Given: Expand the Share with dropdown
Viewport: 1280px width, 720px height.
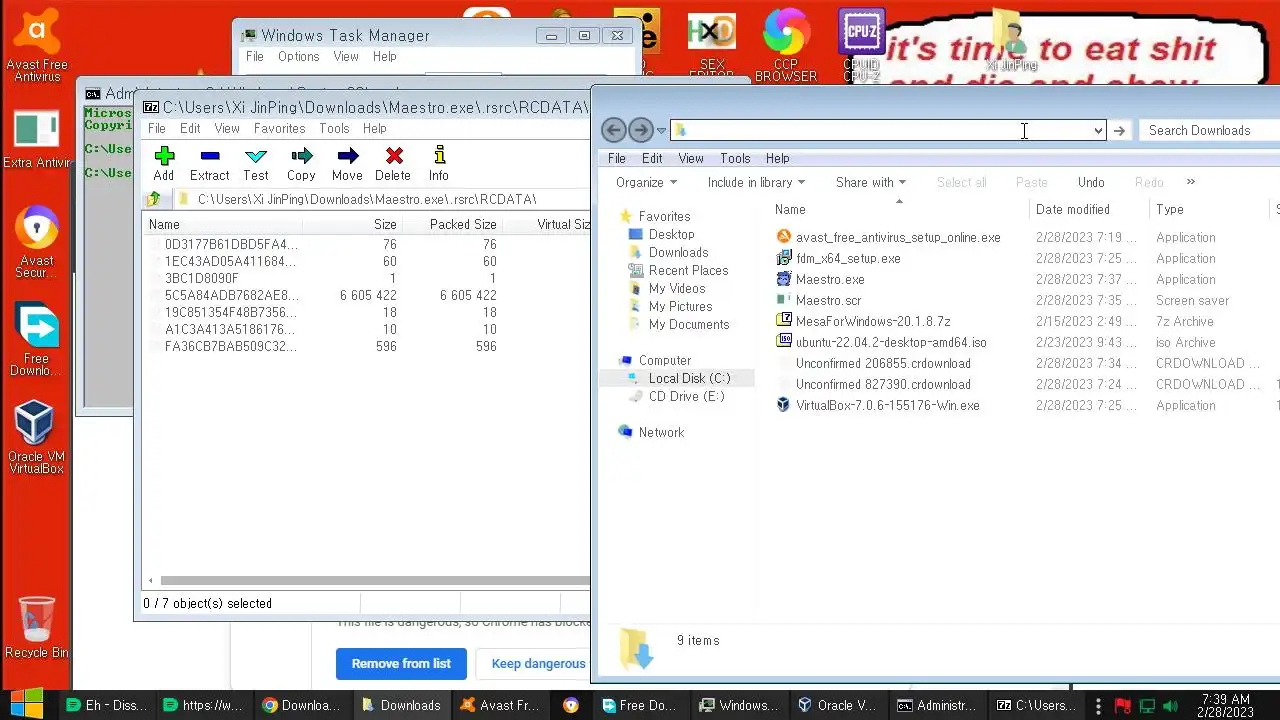Looking at the screenshot, I should (871, 182).
